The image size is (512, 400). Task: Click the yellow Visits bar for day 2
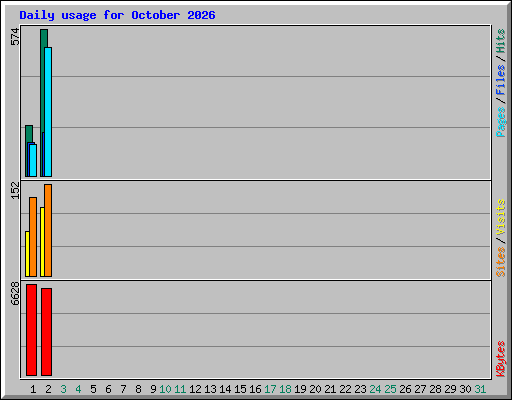[x=42, y=242]
